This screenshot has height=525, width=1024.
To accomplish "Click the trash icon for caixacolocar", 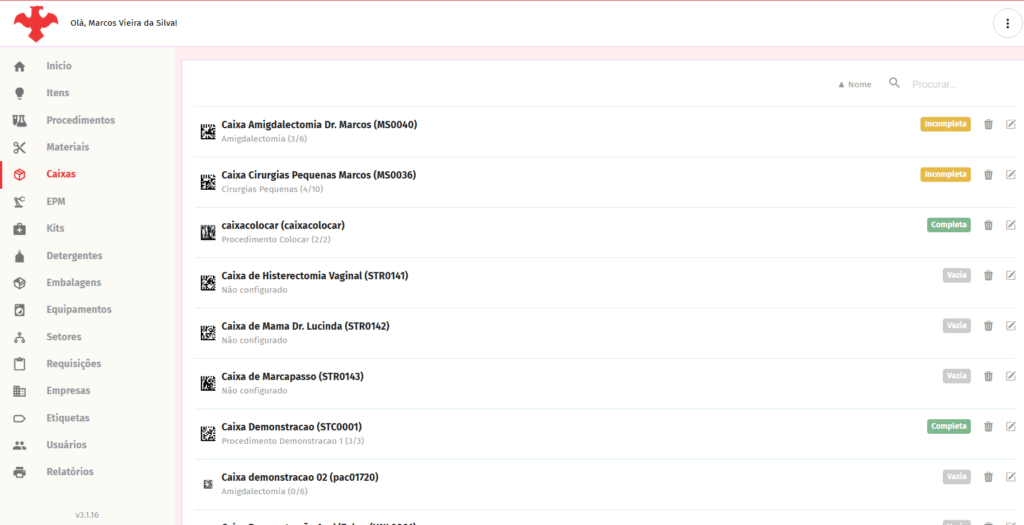I will (988, 225).
